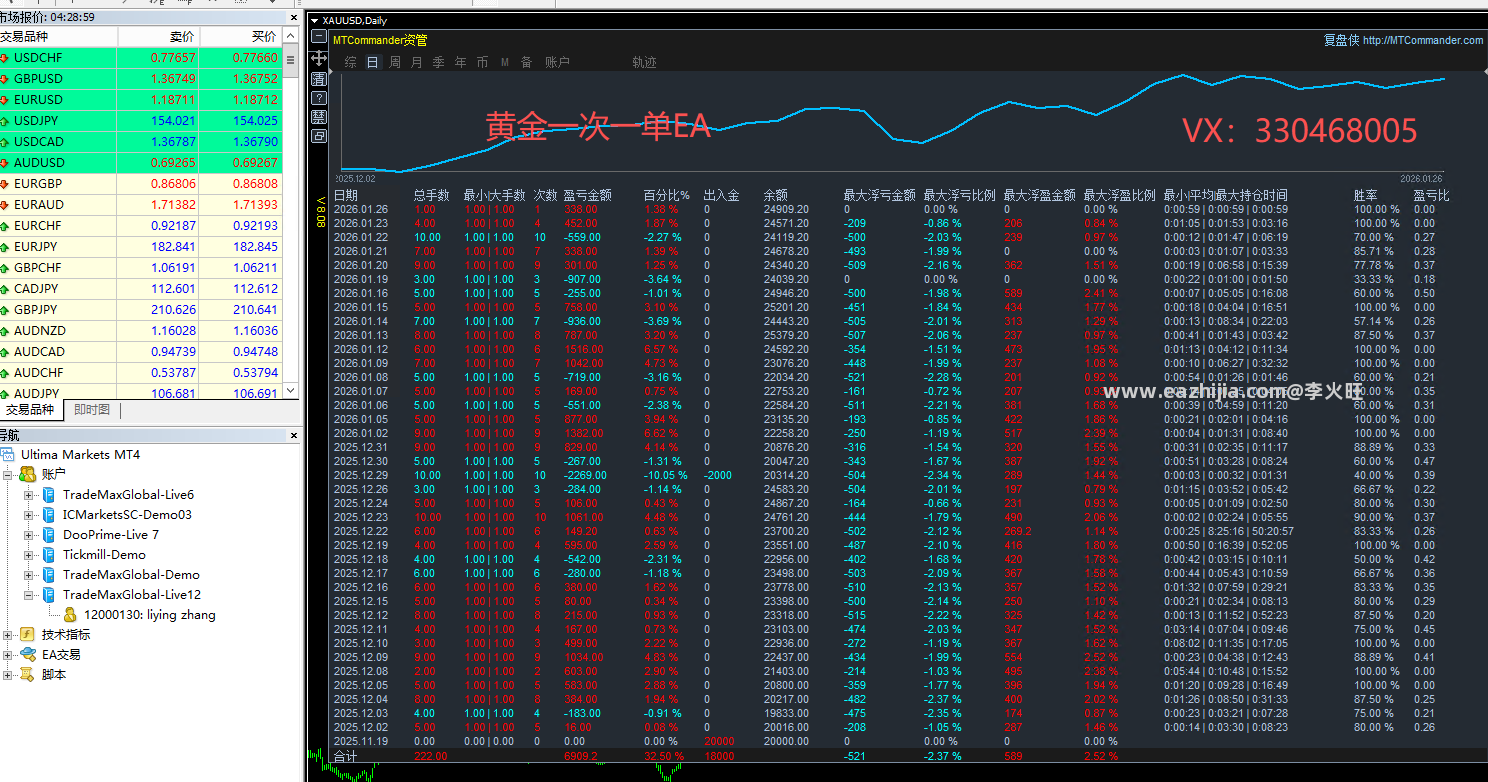
Task: Click the TradeMaxGlobal-Live6 server icon
Action: 49,495
